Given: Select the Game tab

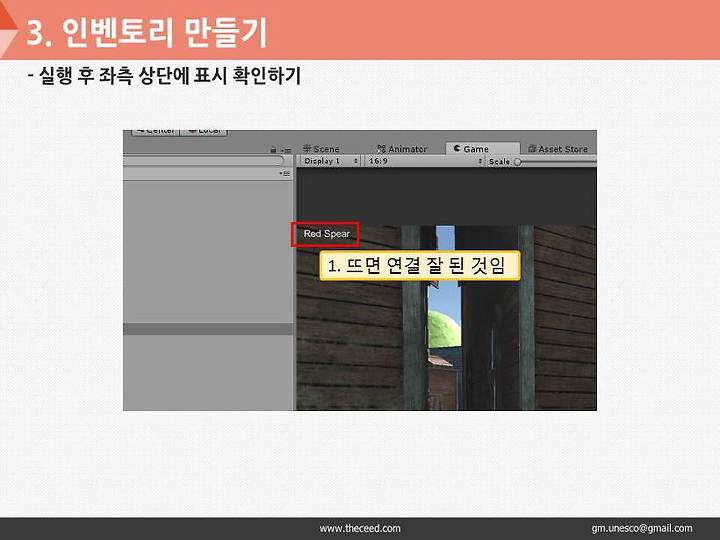Looking at the screenshot, I should click(482, 149).
